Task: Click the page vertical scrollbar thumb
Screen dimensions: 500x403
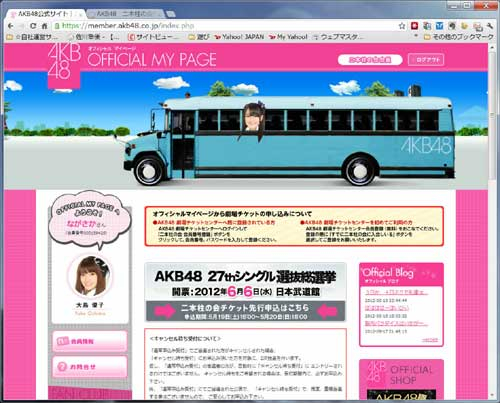Action: [492, 115]
